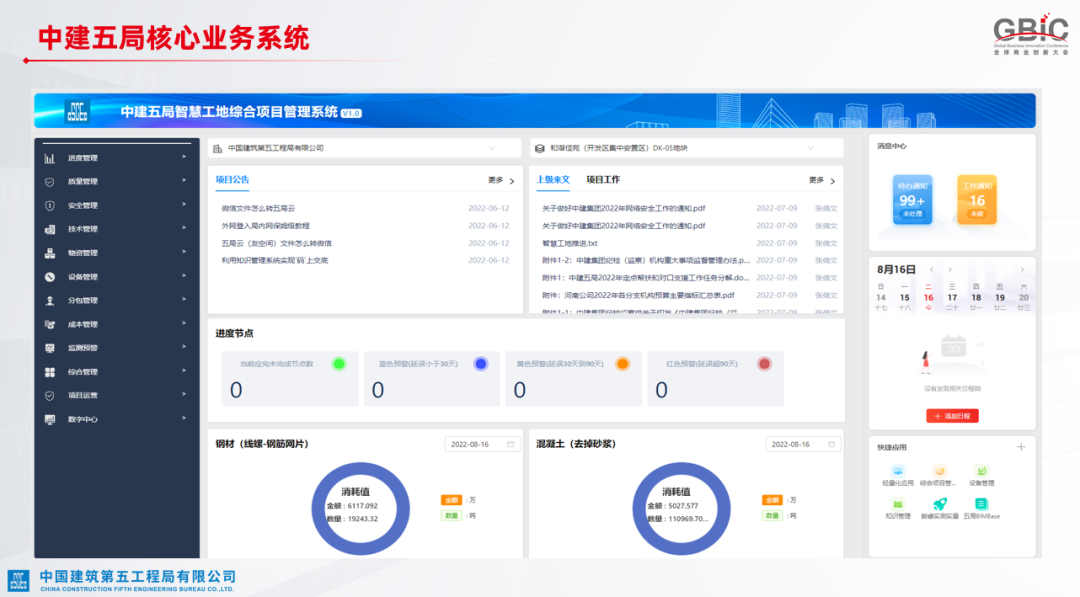The image size is (1080, 597).
Task: Toggle orange 金额 legend in 钢材 chart
Action: coord(451,500)
